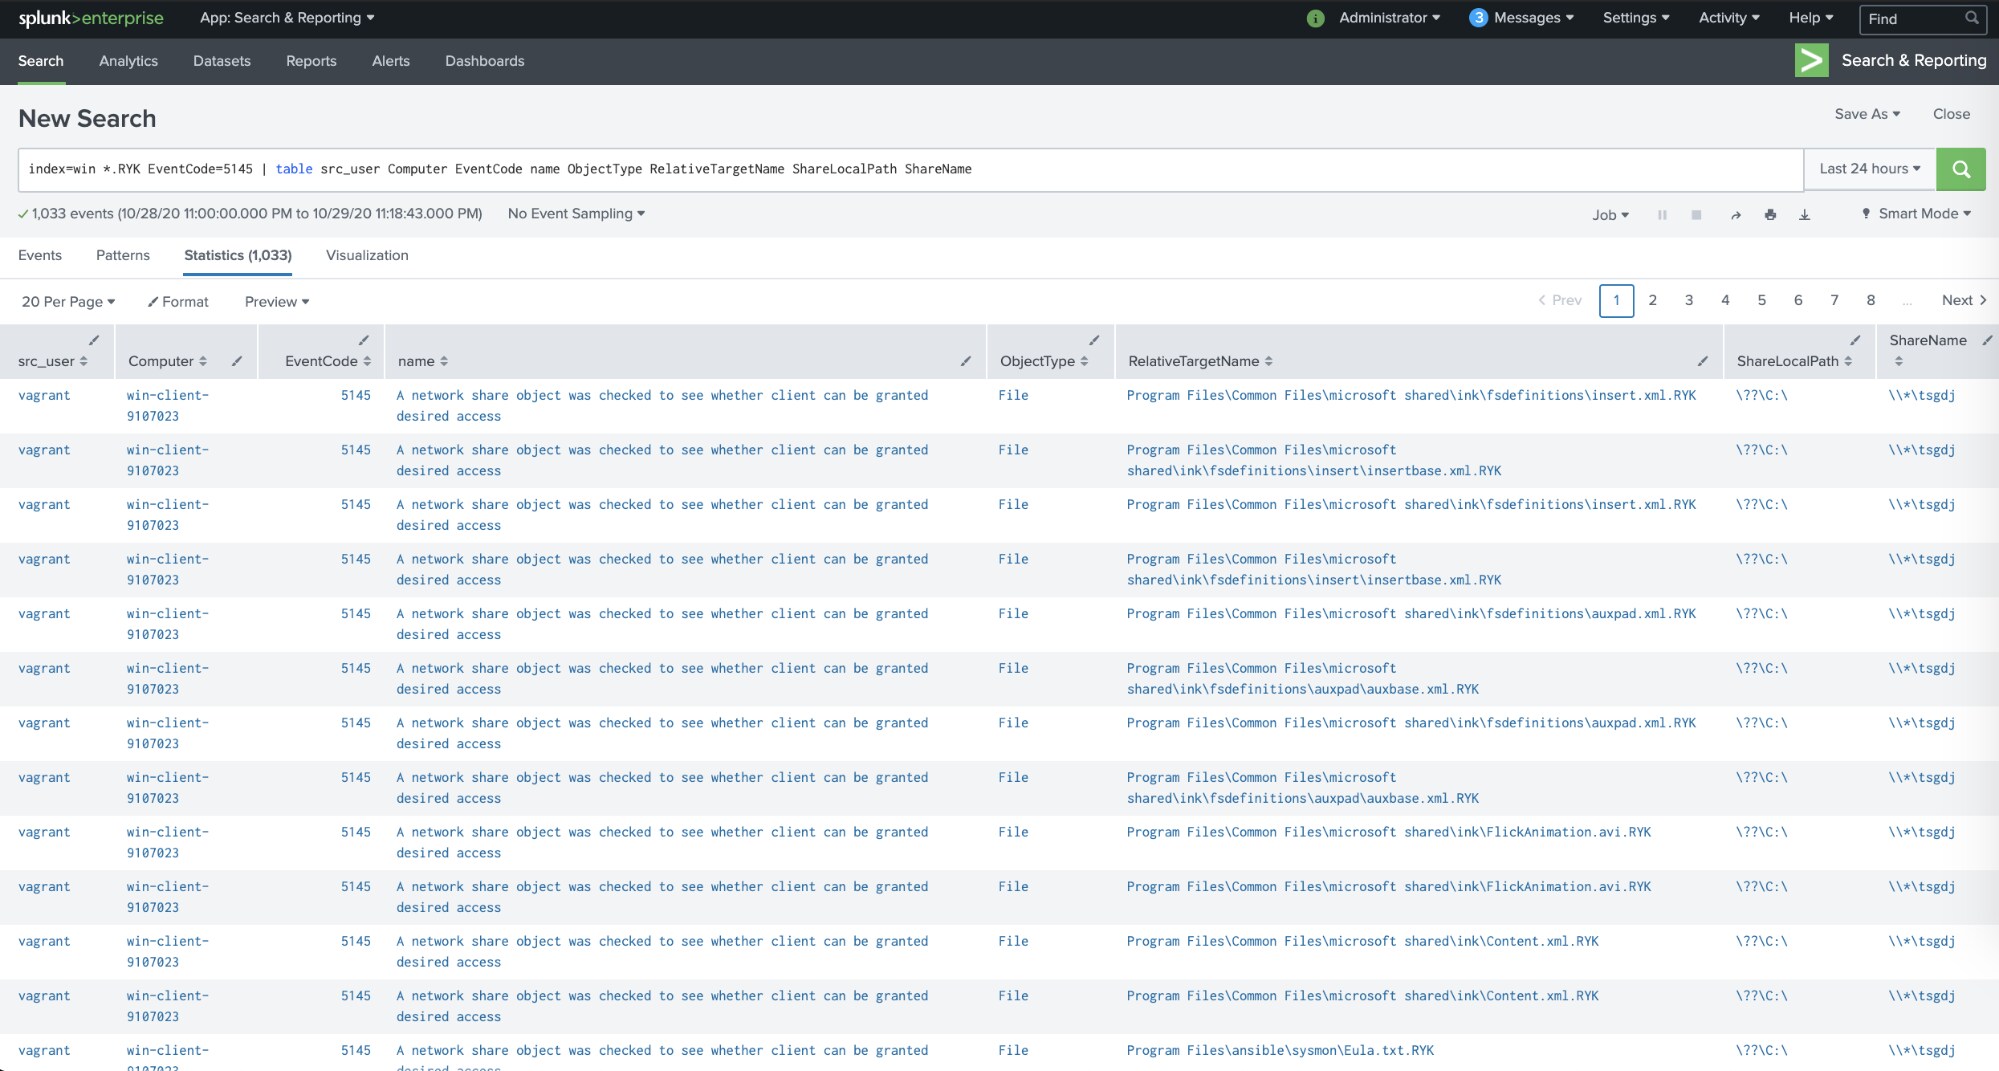The height and width of the screenshot is (1071, 1999).
Task: Open Alerts in the navigation bar
Action: coord(391,61)
